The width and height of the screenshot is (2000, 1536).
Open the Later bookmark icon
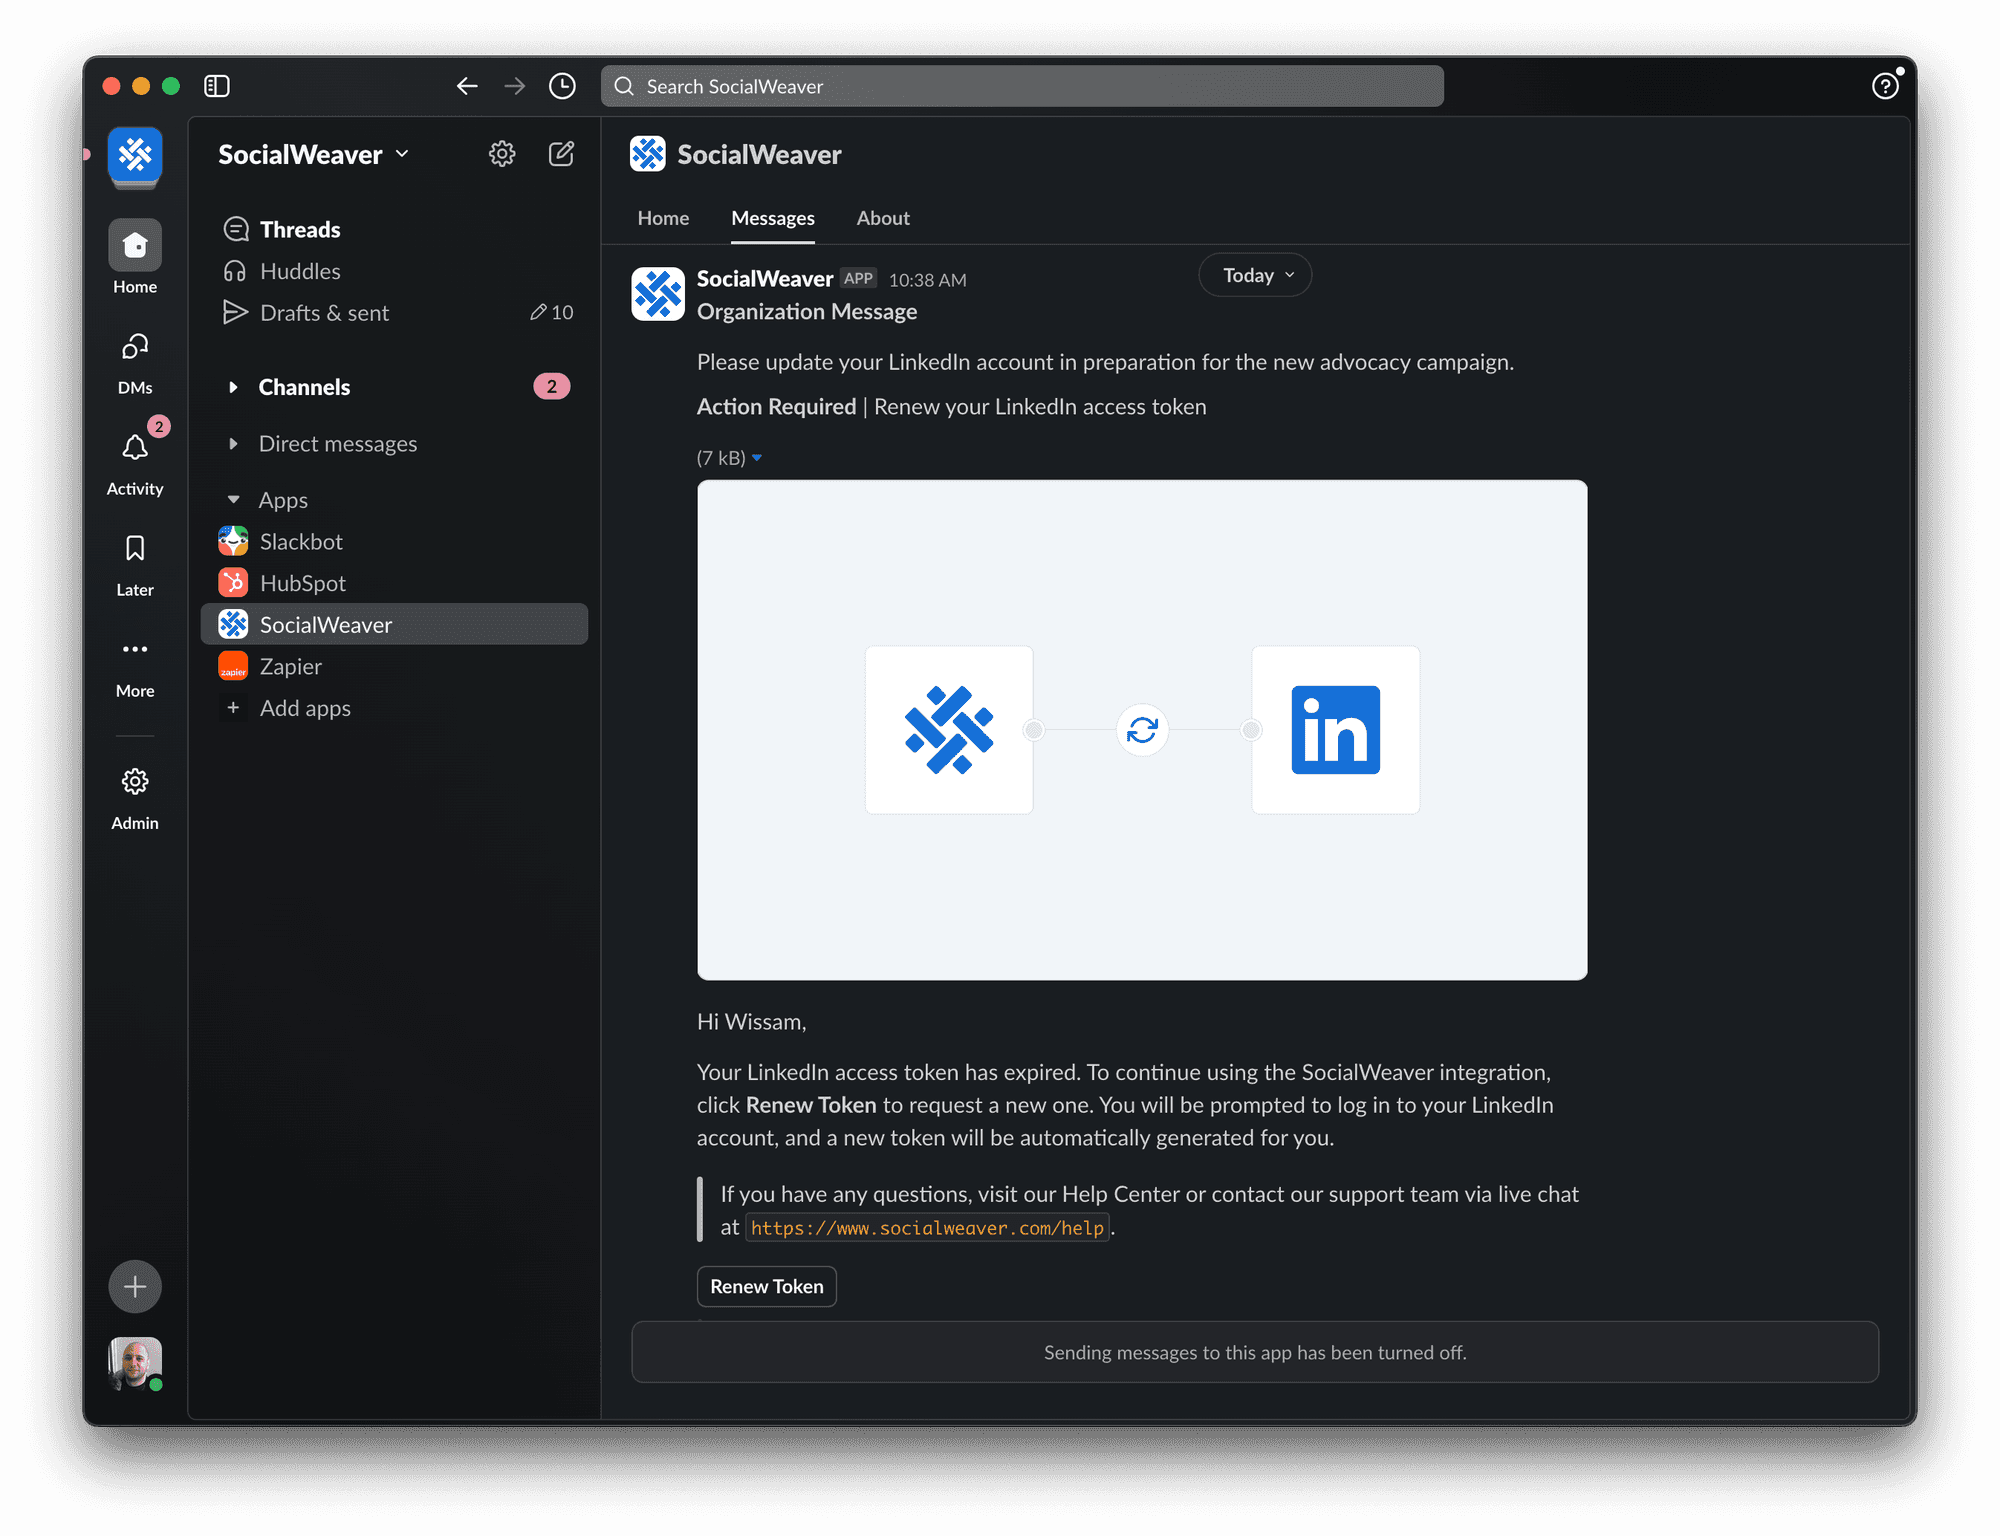(x=135, y=548)
